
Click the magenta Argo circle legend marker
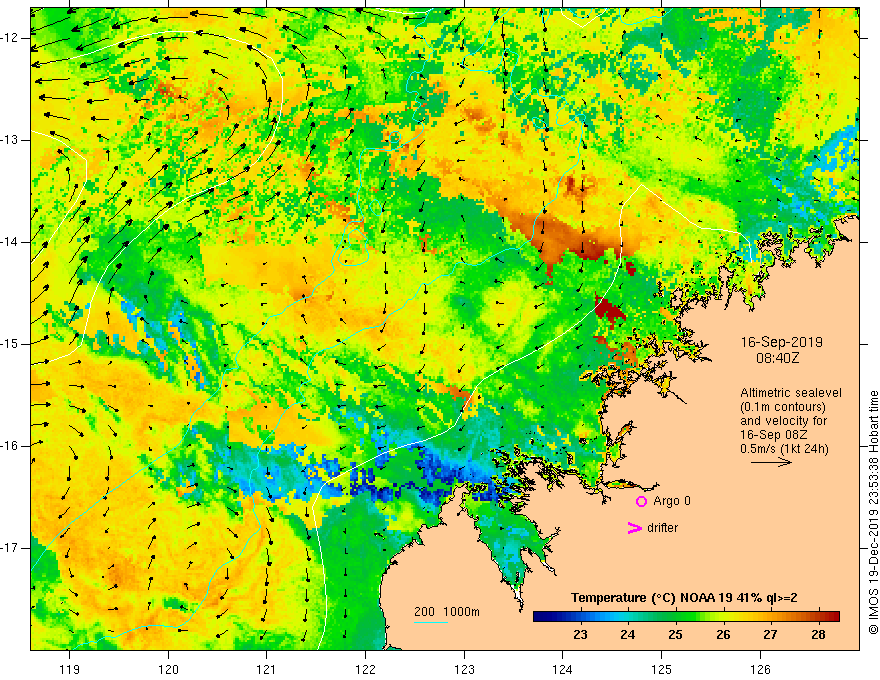[641, 501]
